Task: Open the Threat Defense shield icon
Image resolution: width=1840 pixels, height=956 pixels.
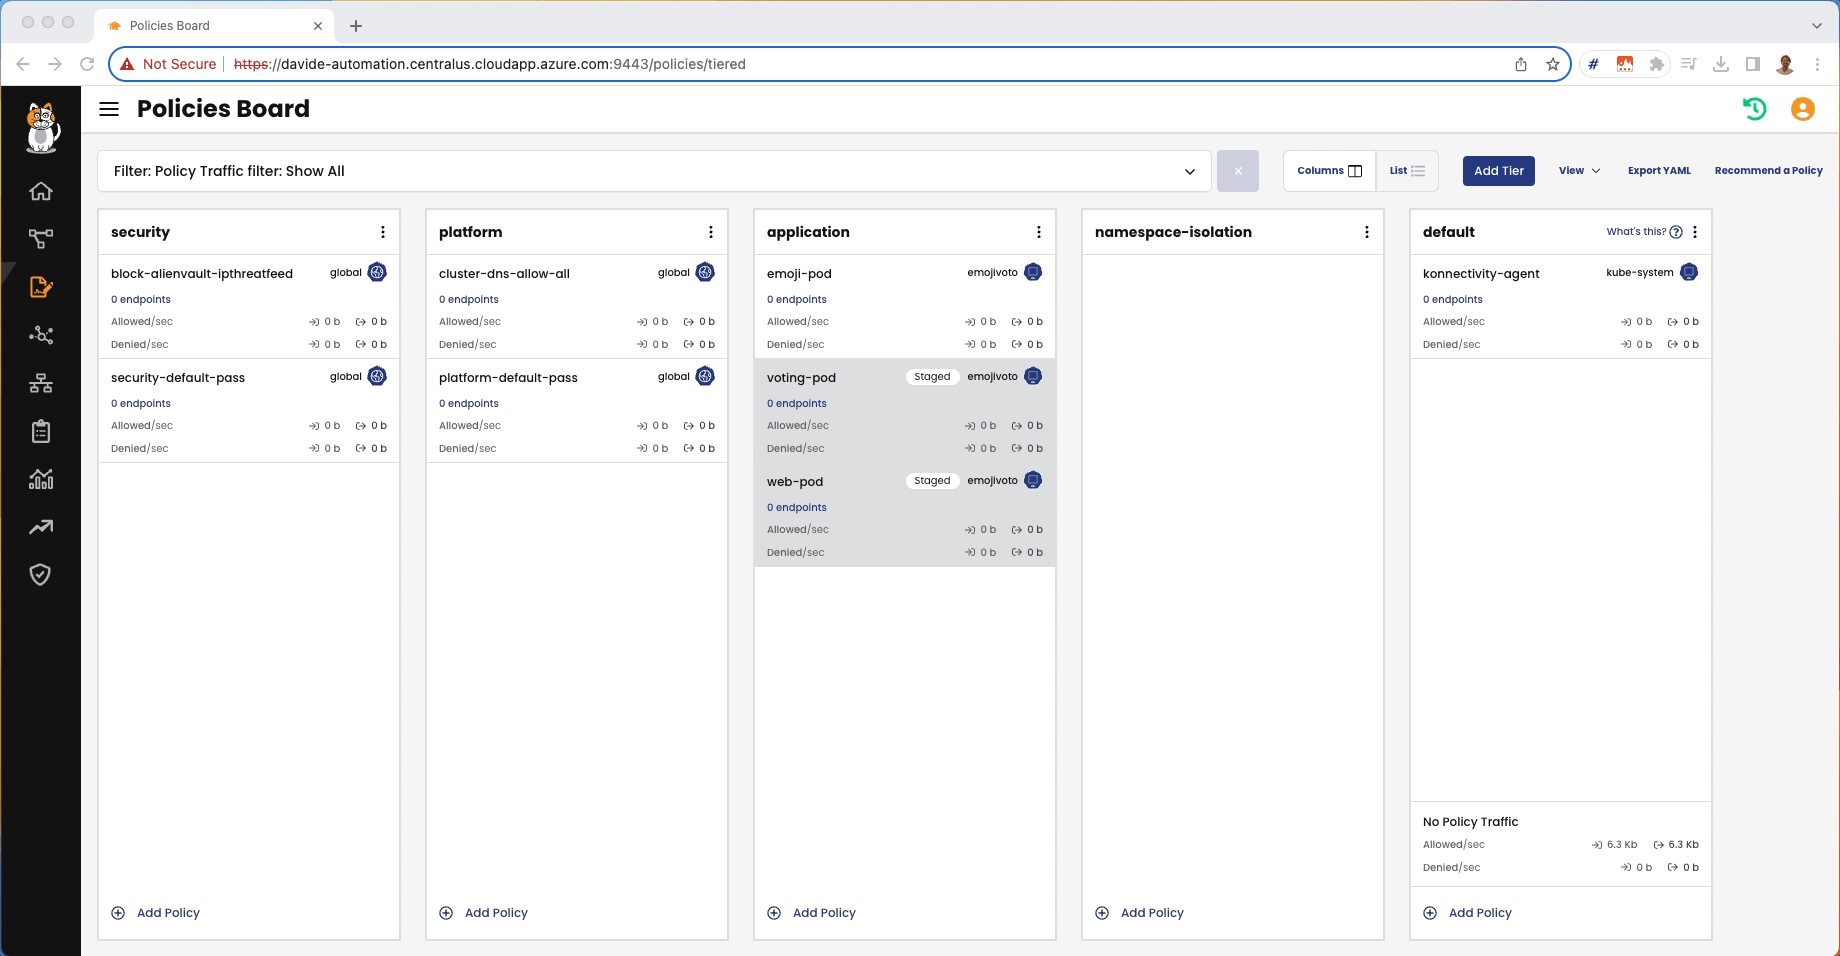Action: [x=41, y=574]
